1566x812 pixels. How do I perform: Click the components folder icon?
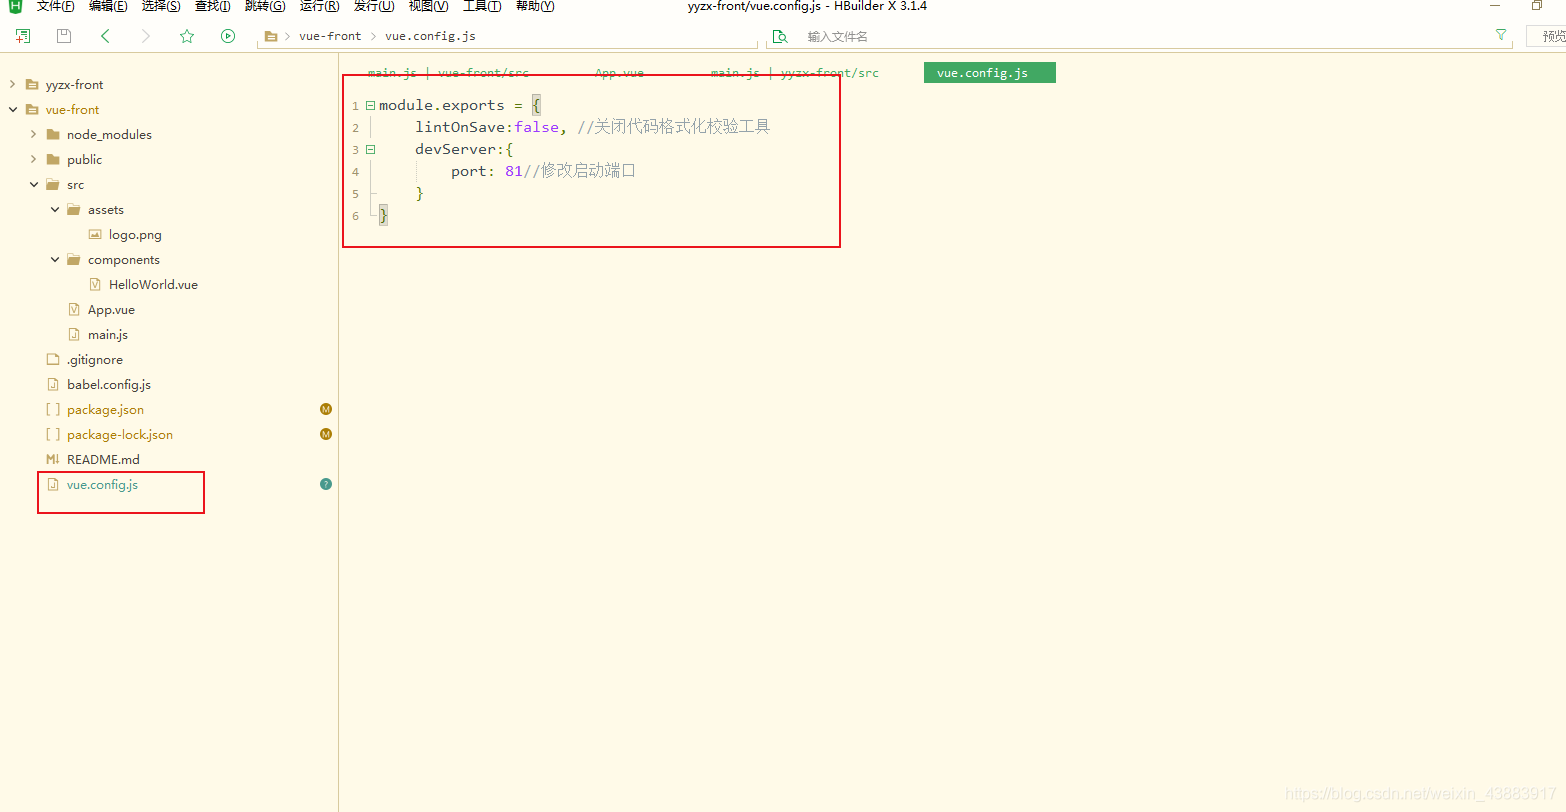click(74, 260)
